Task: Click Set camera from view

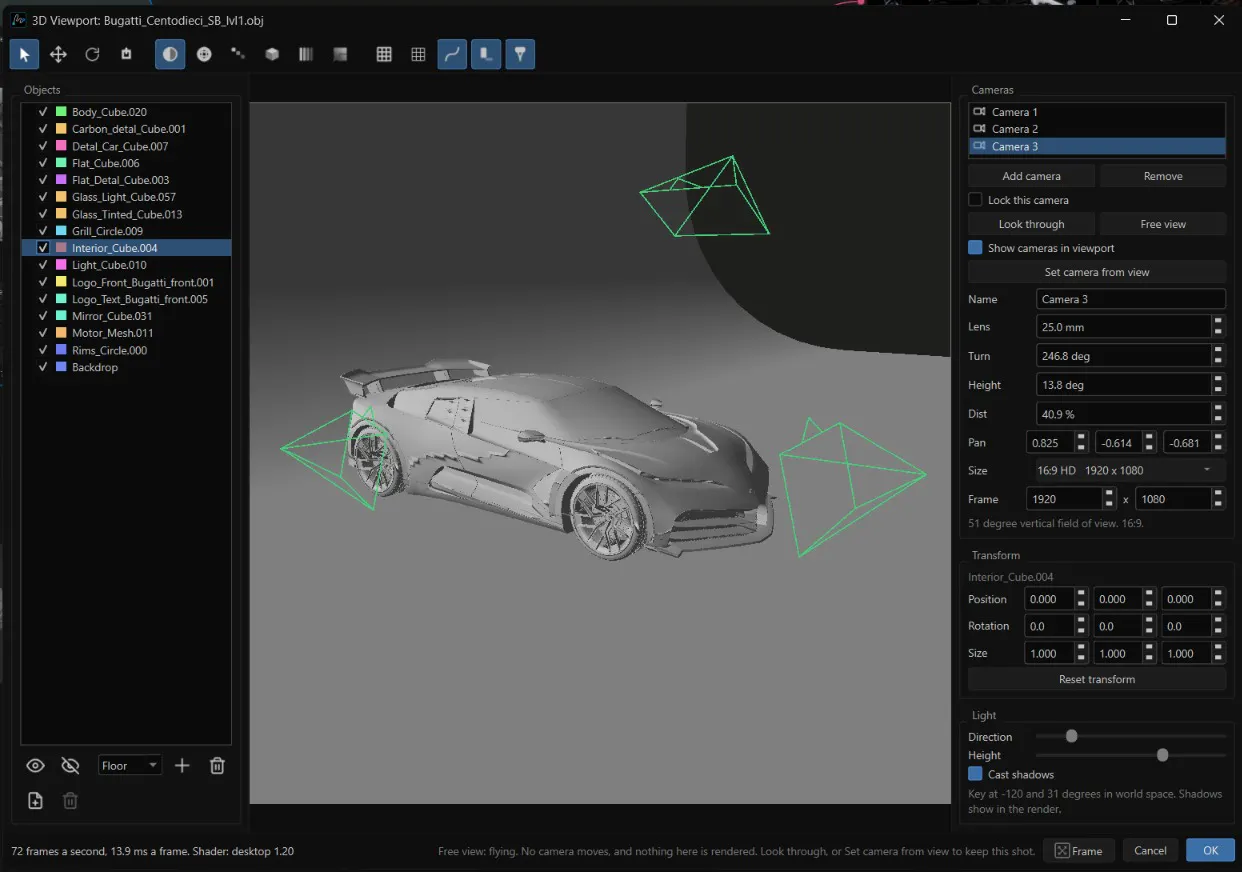Action: coord(1097,272)
